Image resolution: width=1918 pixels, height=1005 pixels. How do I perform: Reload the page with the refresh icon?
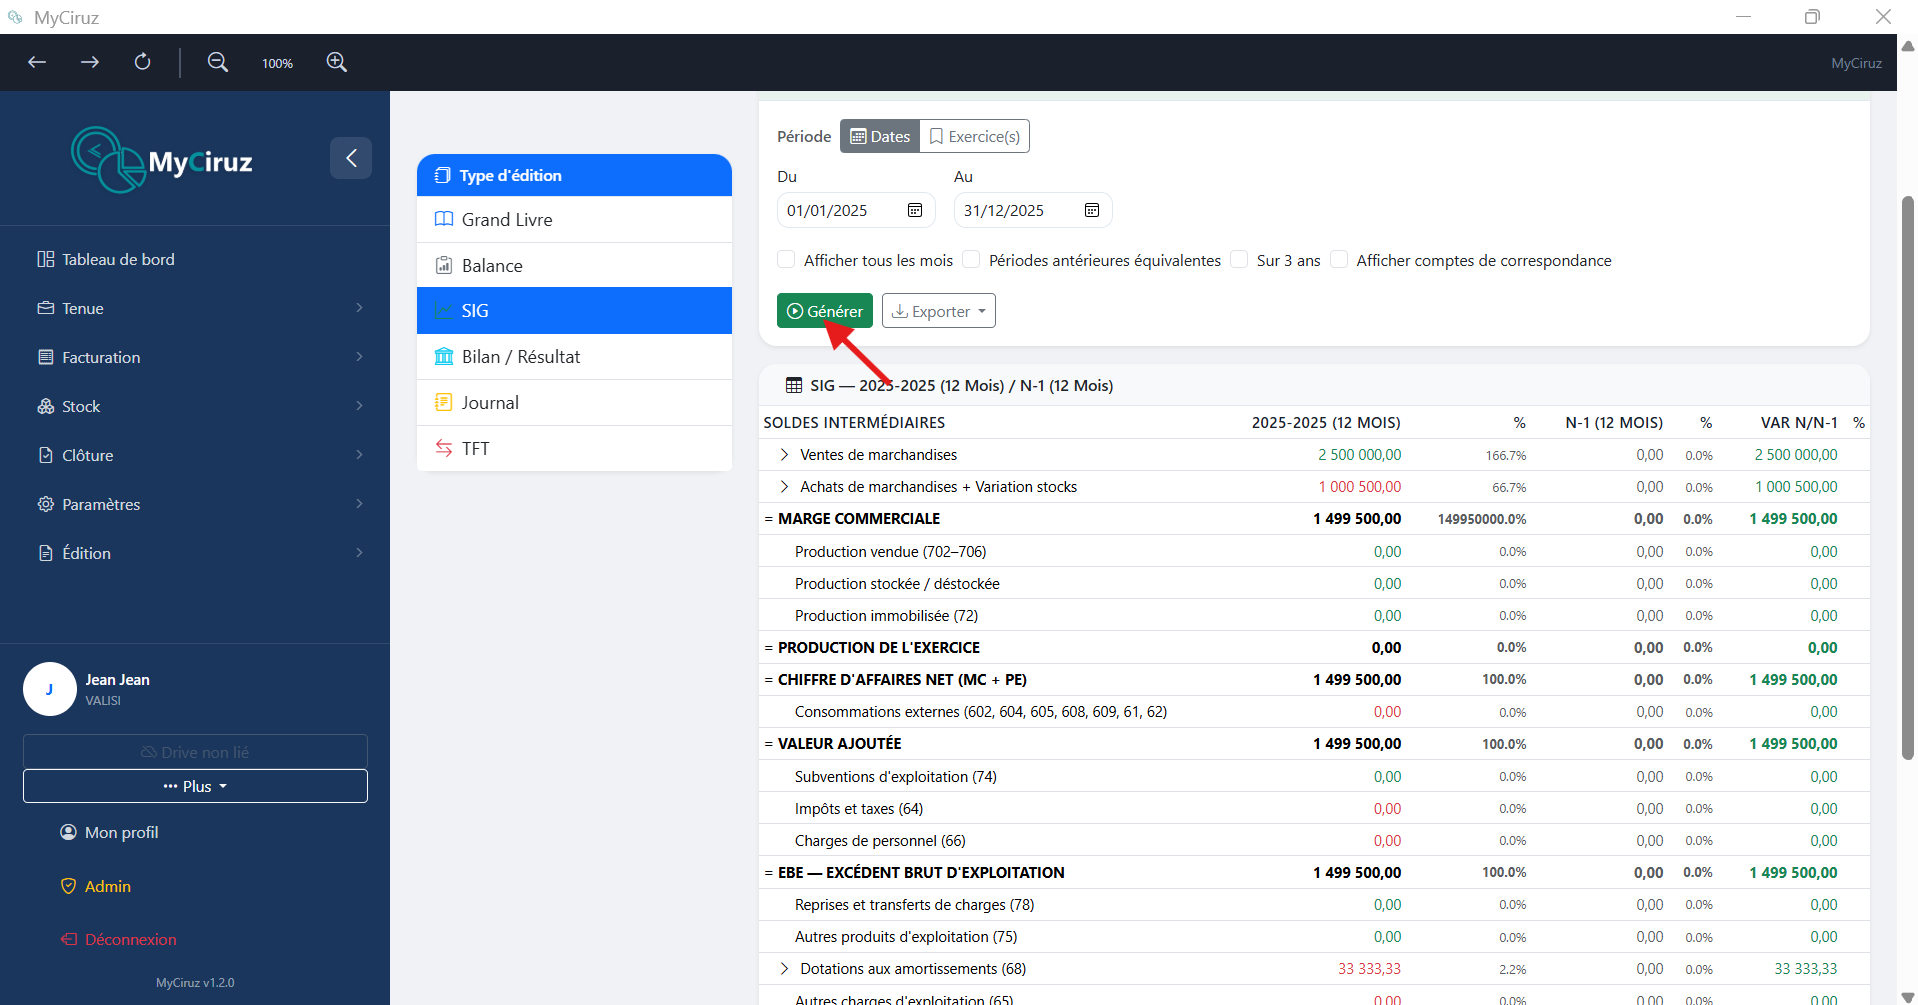pos(143,62)
